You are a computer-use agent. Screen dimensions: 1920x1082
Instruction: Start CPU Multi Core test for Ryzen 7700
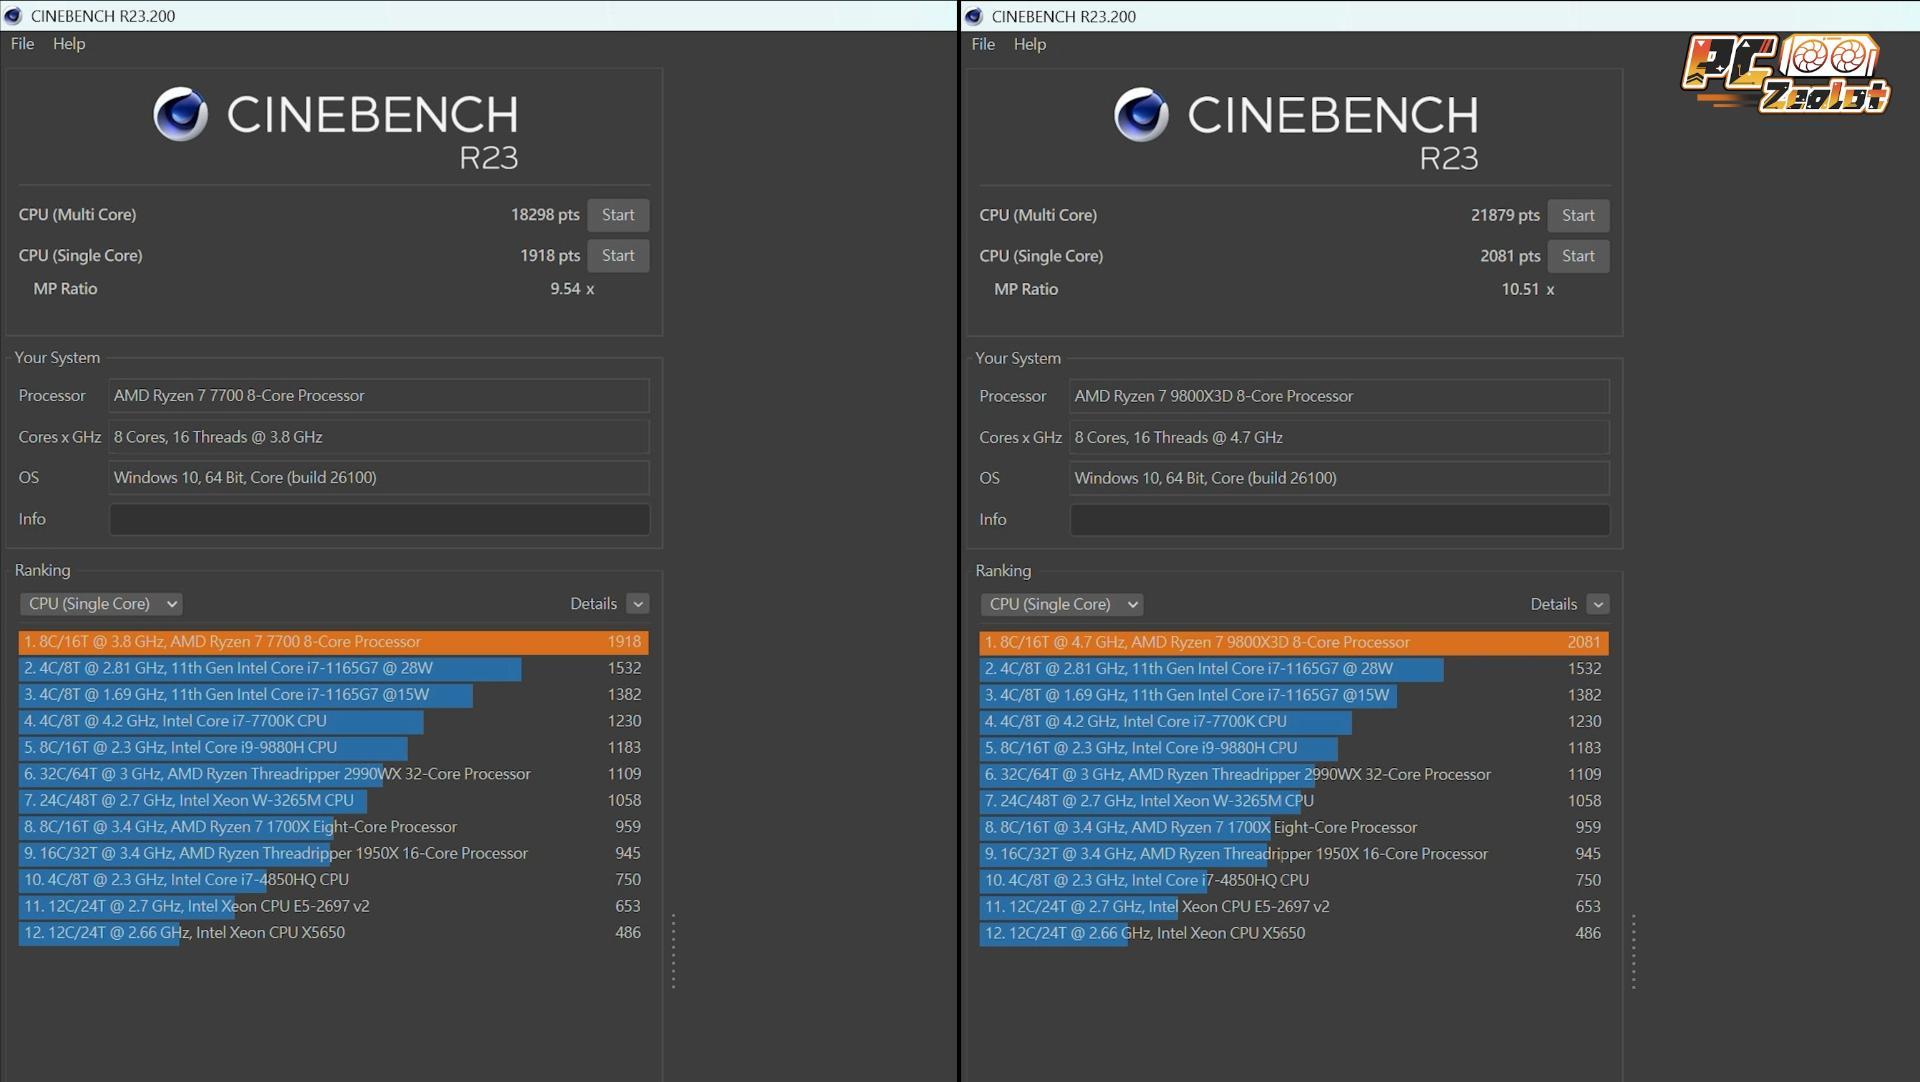click(x=618, y=215)
